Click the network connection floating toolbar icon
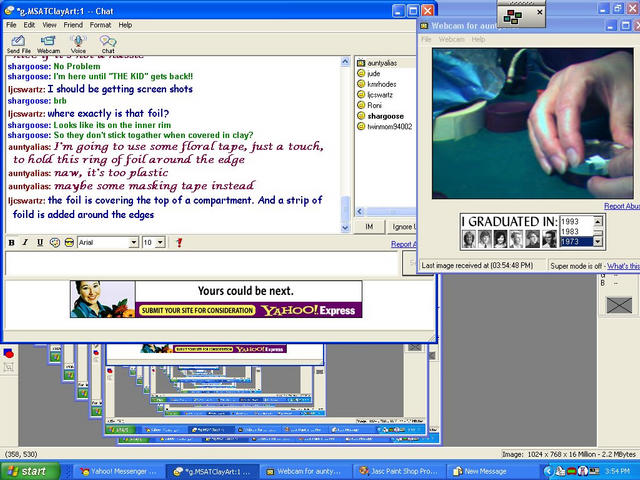640x480 pixels. coord(513,17)
